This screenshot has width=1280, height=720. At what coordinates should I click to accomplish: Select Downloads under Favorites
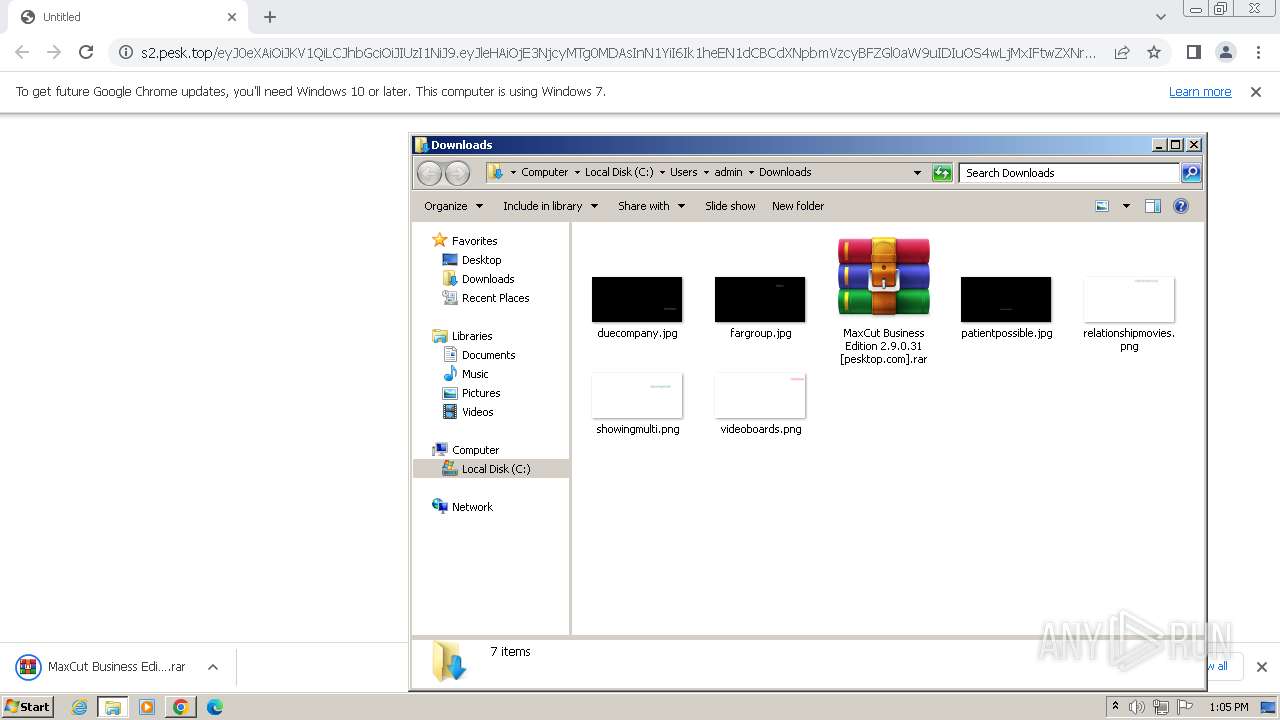488,279
